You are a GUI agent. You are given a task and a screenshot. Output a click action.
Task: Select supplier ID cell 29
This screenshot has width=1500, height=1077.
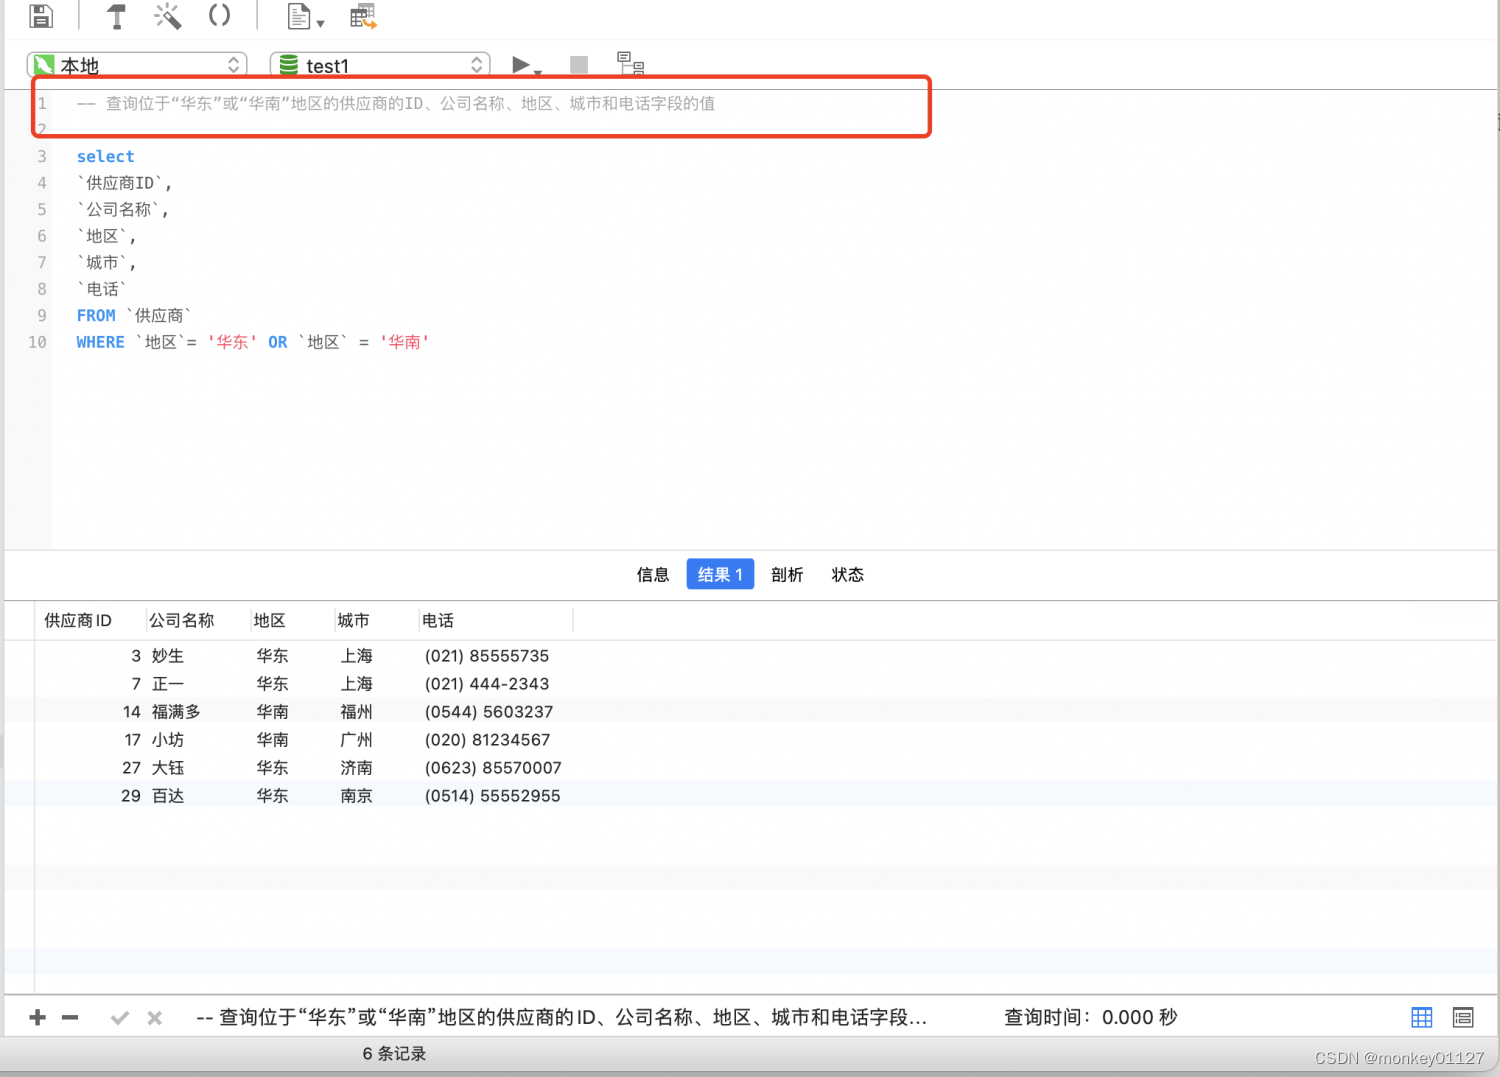[x=131, y=796]
